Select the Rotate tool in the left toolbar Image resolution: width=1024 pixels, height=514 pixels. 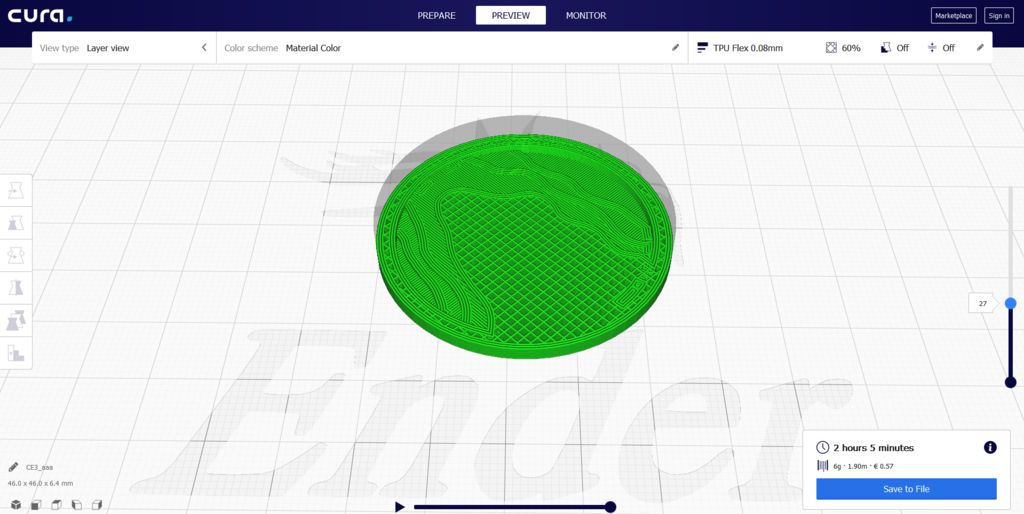pyautogui.click(x=16, y=255)
